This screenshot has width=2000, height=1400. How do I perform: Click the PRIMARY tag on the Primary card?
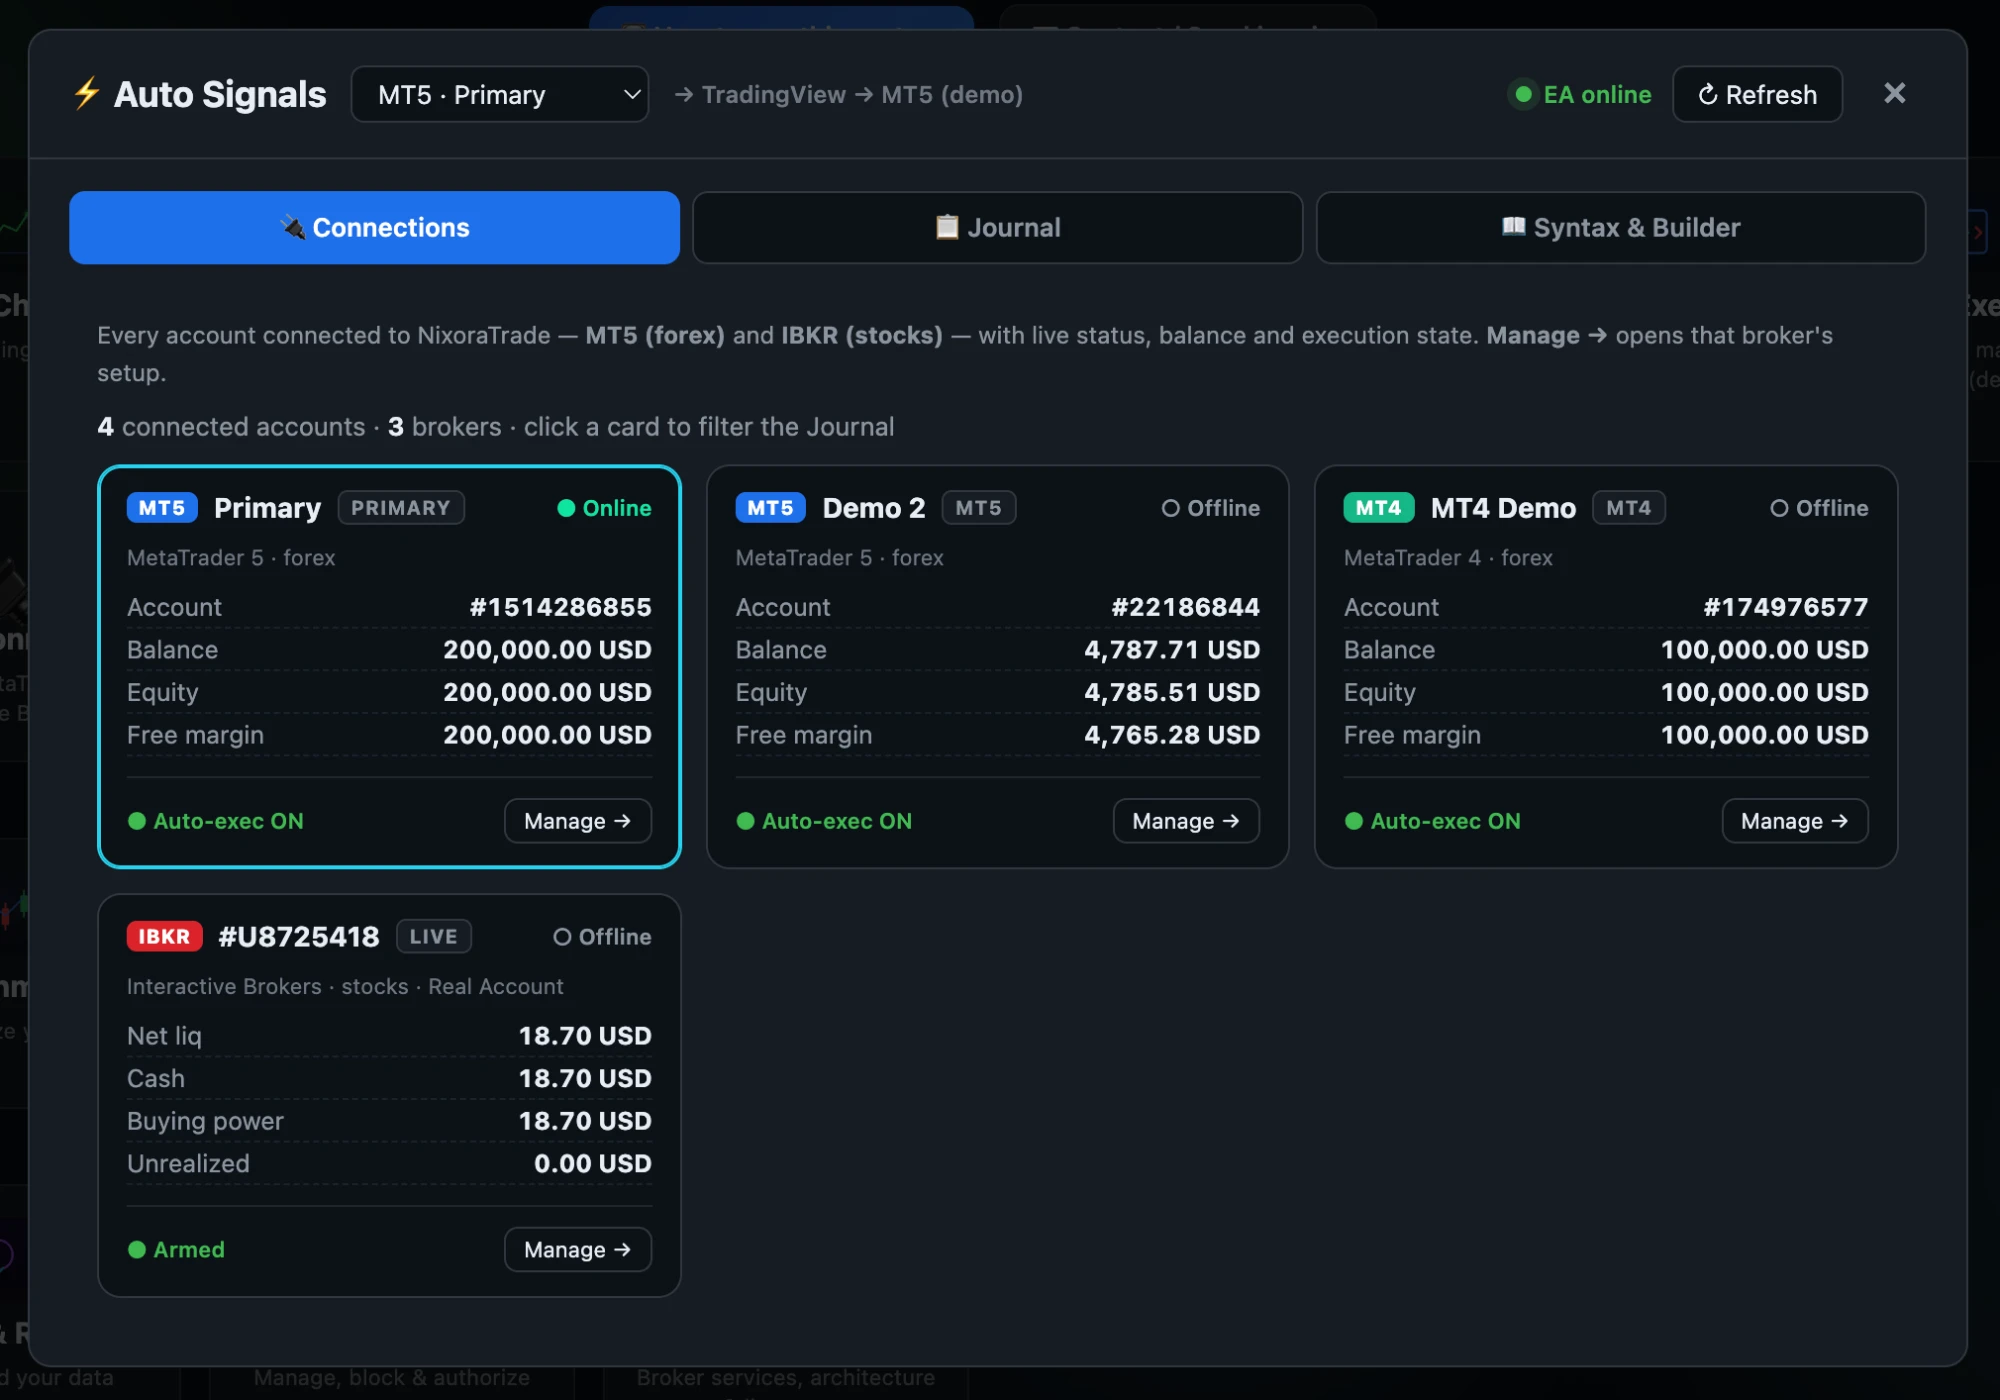tap(401, 508)
